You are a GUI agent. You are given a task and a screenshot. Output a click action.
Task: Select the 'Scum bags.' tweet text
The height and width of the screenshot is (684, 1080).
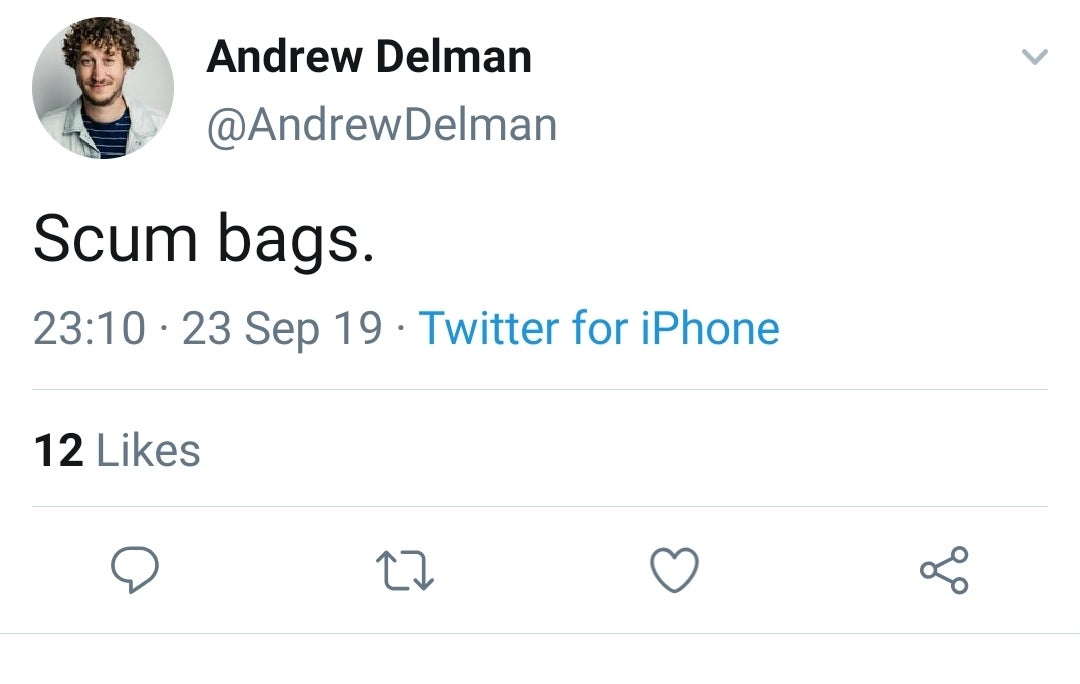pyautogui.click(x=204, y=238)
